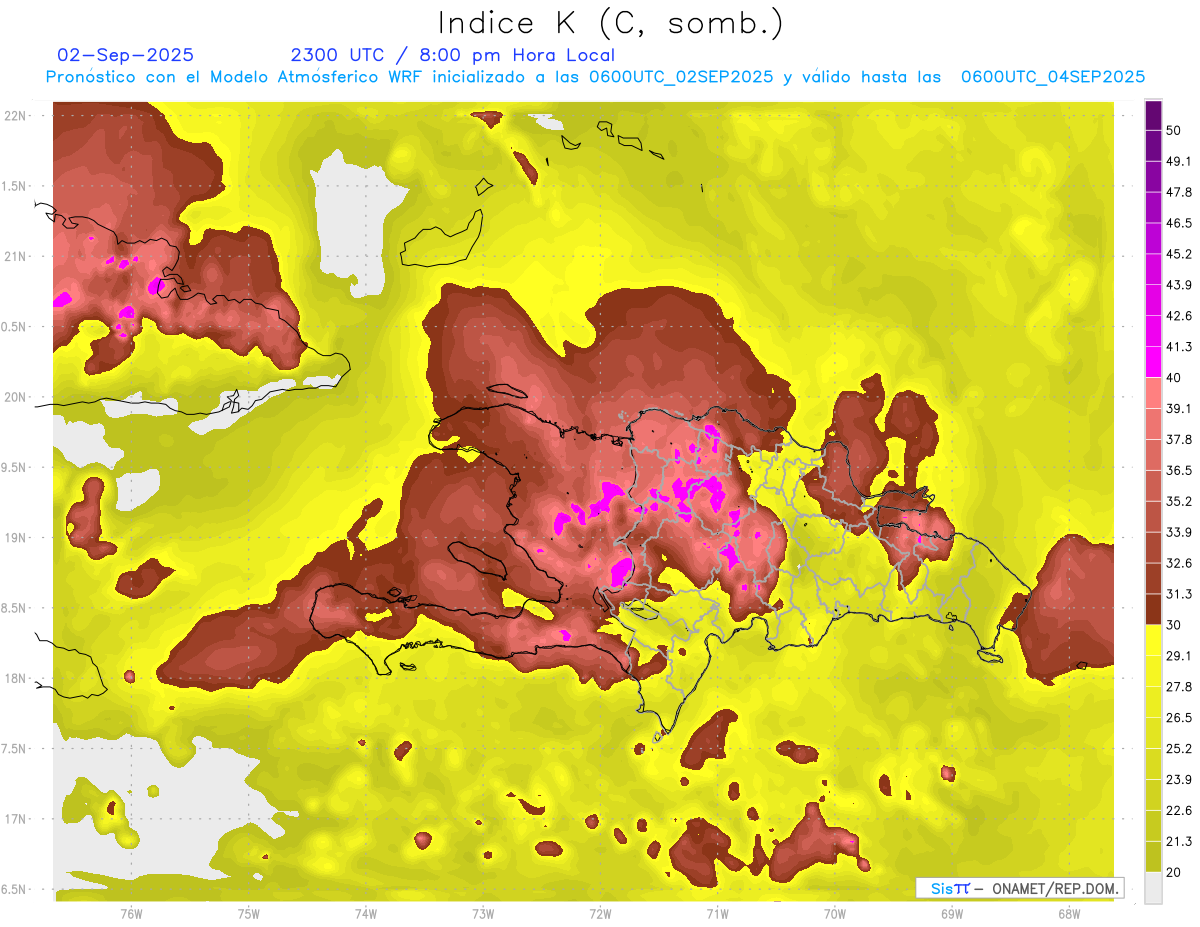Click the magenta swatch between 40 and 41.3
Screen dimensions: 1200x927
coord(1153,362)
